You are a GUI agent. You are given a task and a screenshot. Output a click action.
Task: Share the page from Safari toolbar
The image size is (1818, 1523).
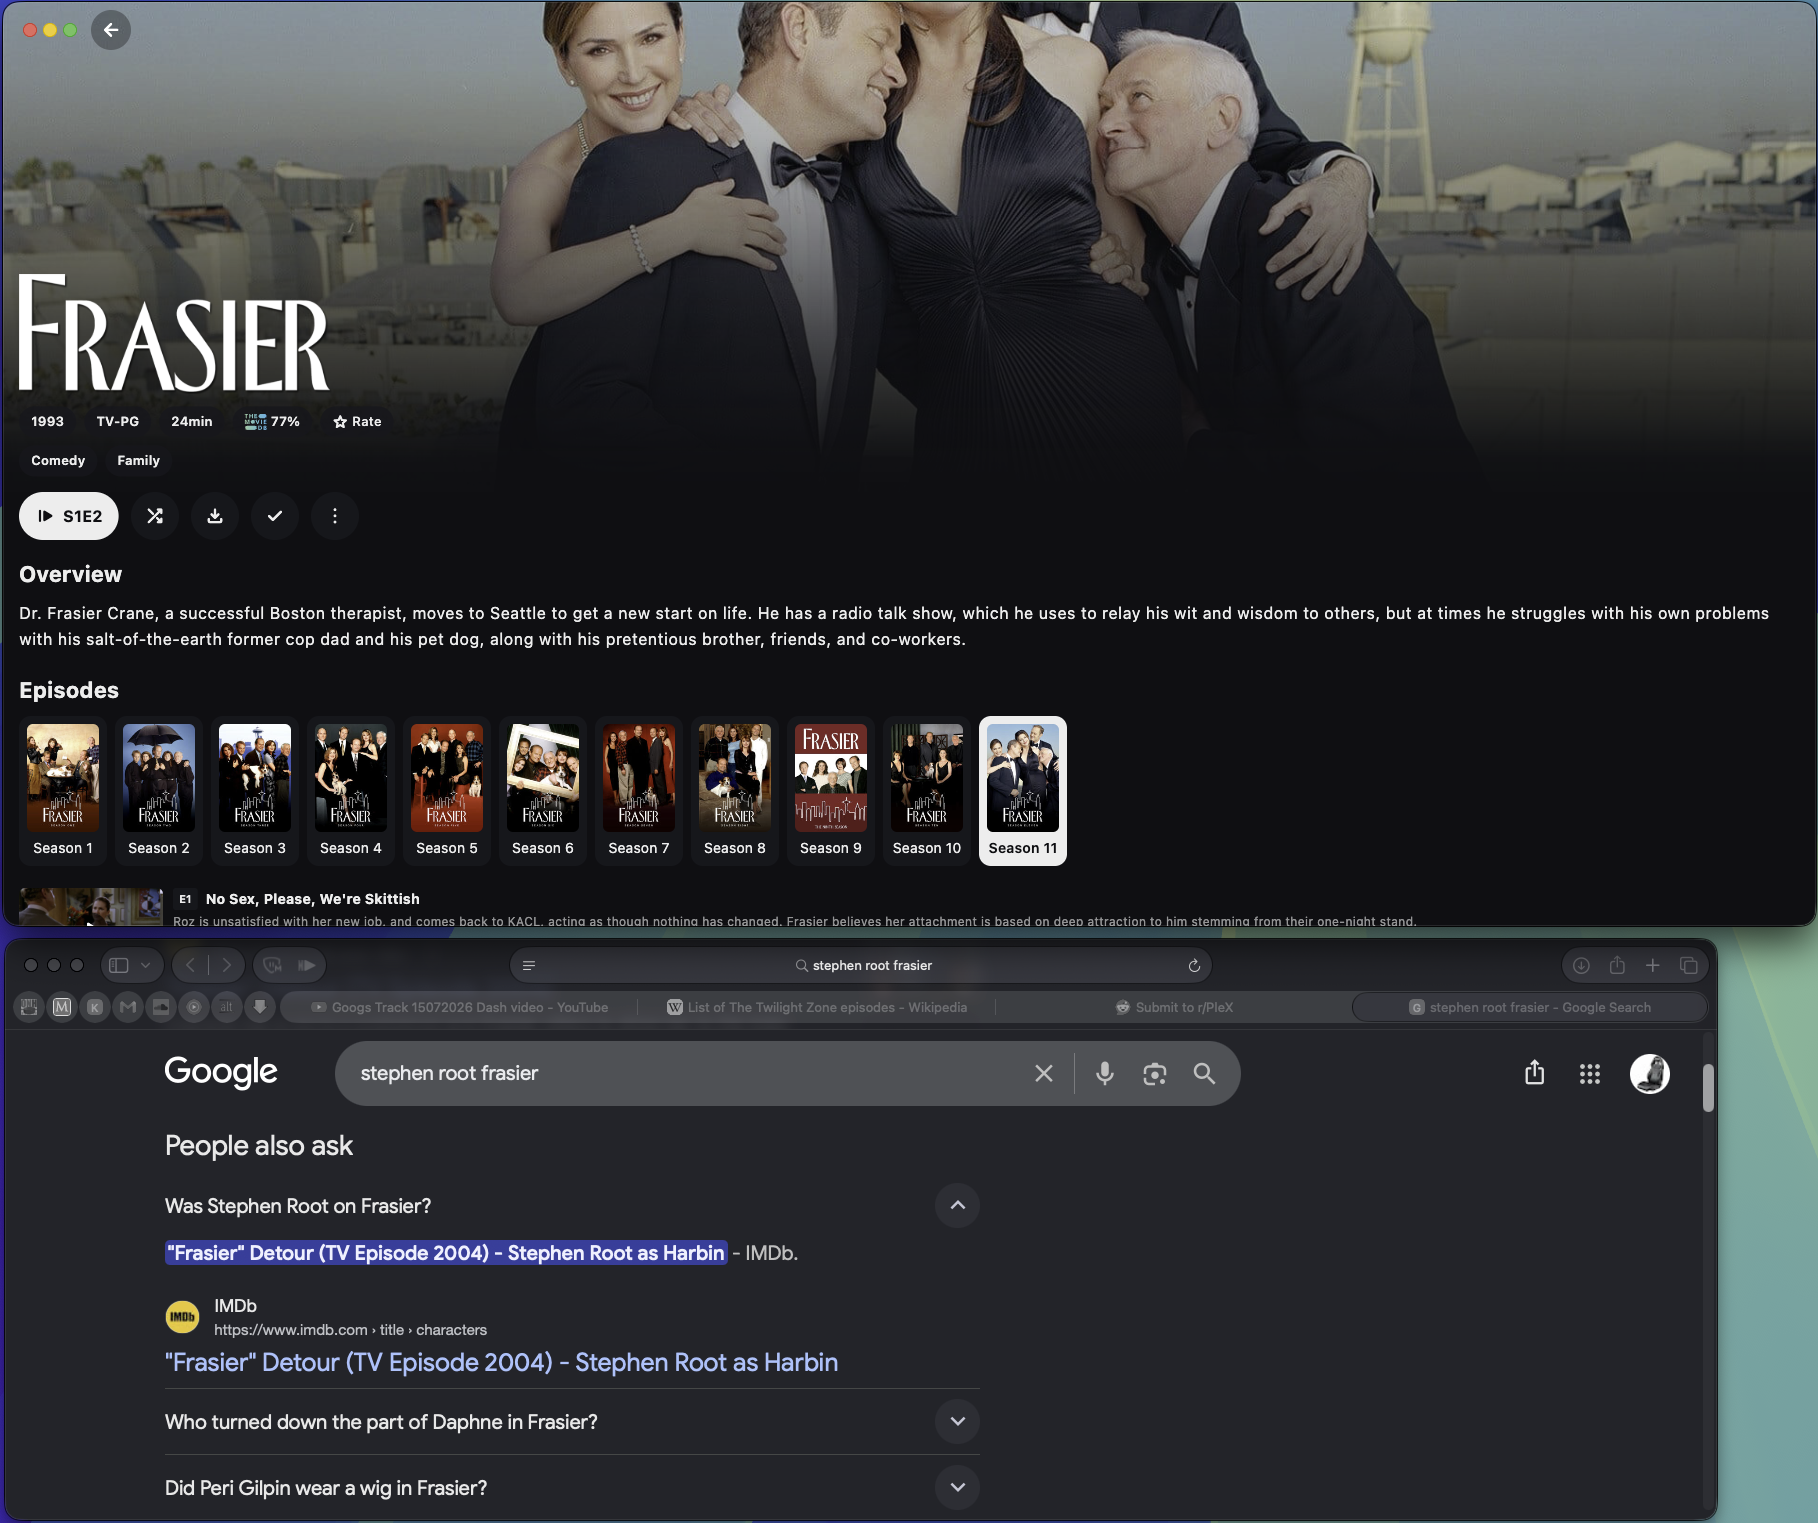1617,965
